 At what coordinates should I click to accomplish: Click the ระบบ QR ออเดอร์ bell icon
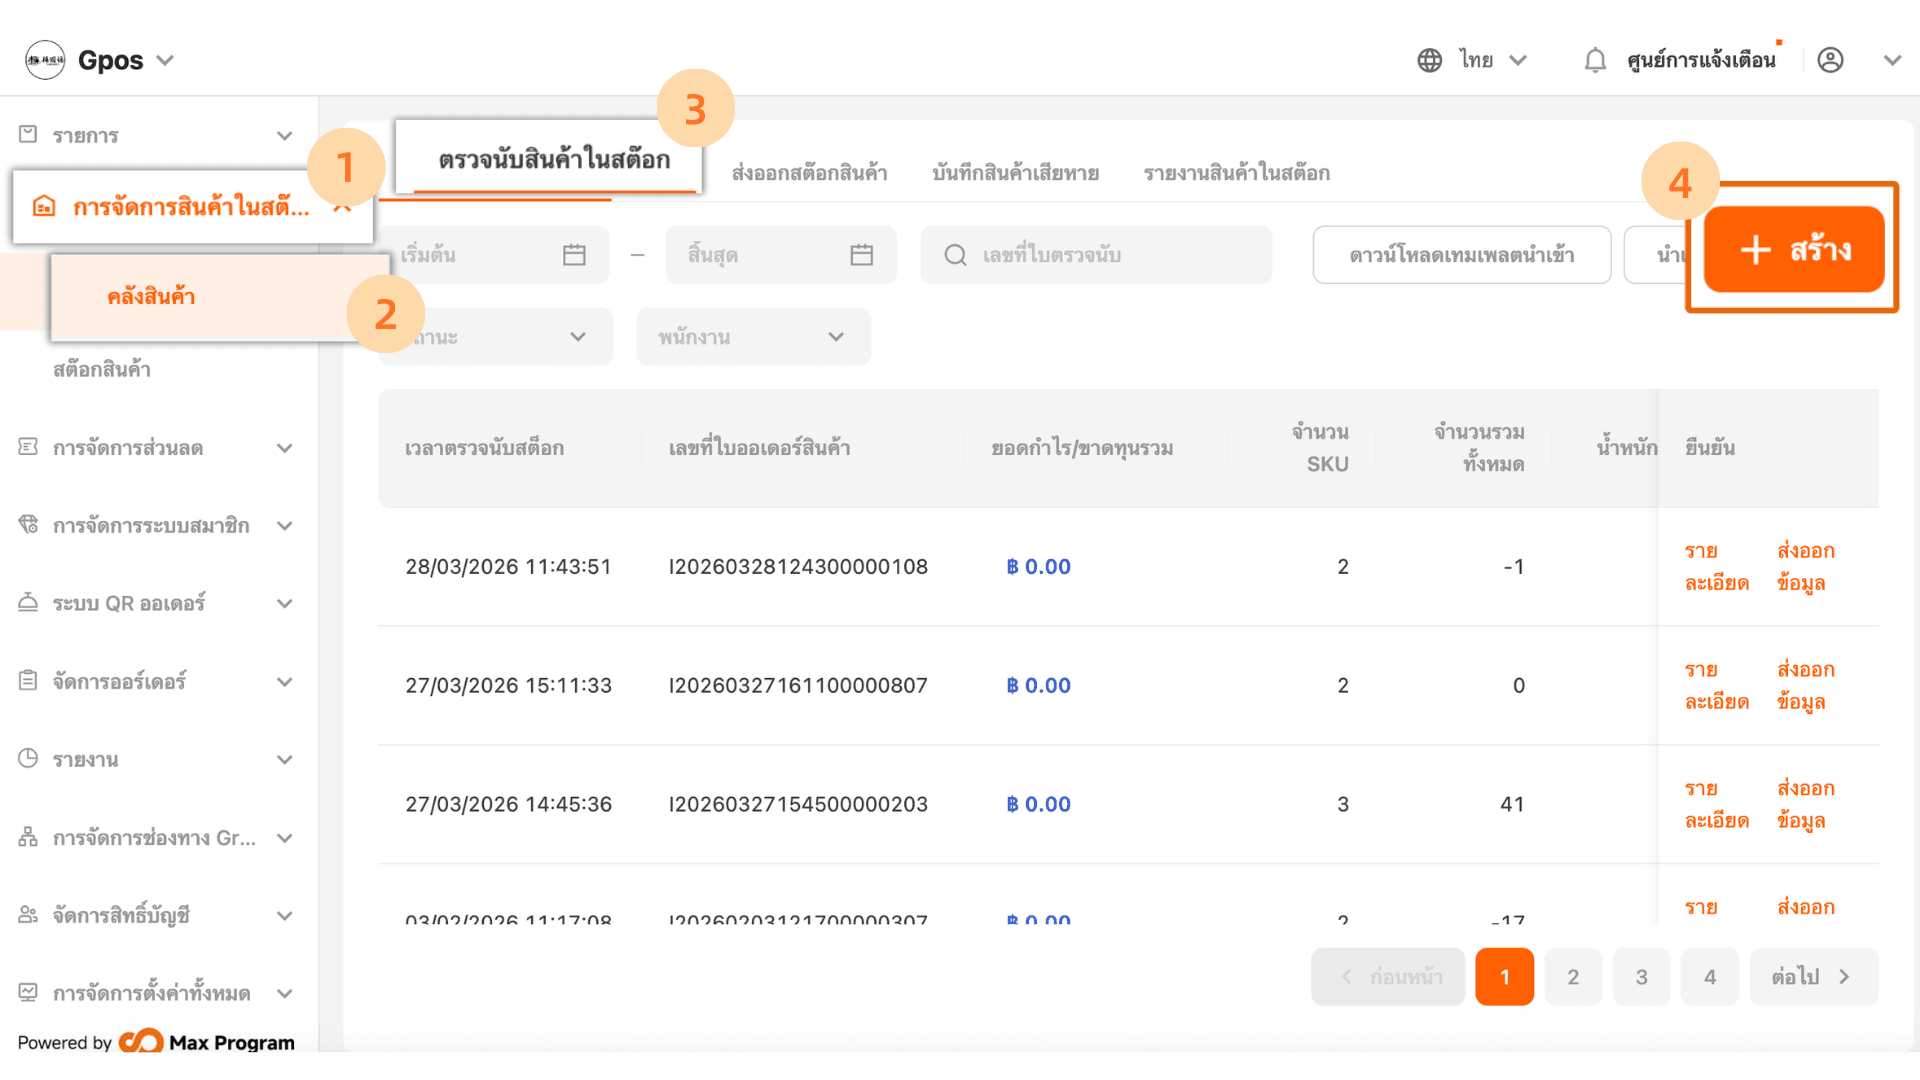point(28,603)
